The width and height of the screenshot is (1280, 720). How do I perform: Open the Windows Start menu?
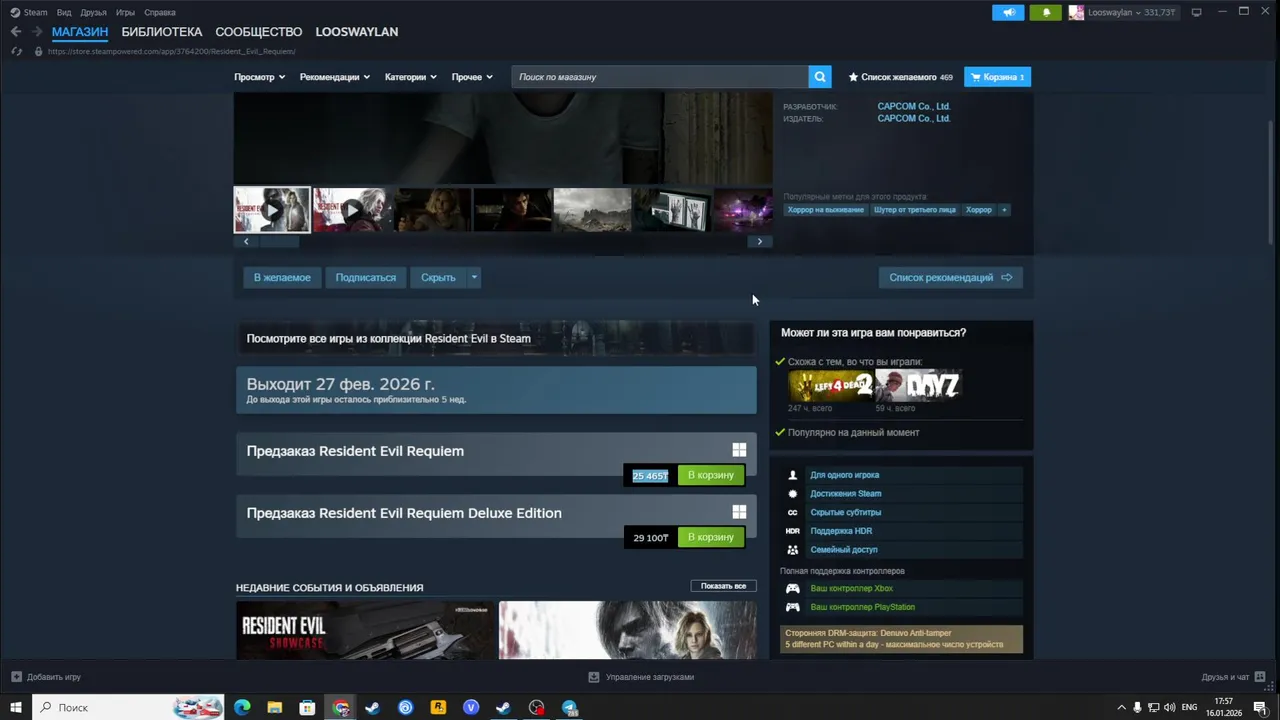[16, 708]
